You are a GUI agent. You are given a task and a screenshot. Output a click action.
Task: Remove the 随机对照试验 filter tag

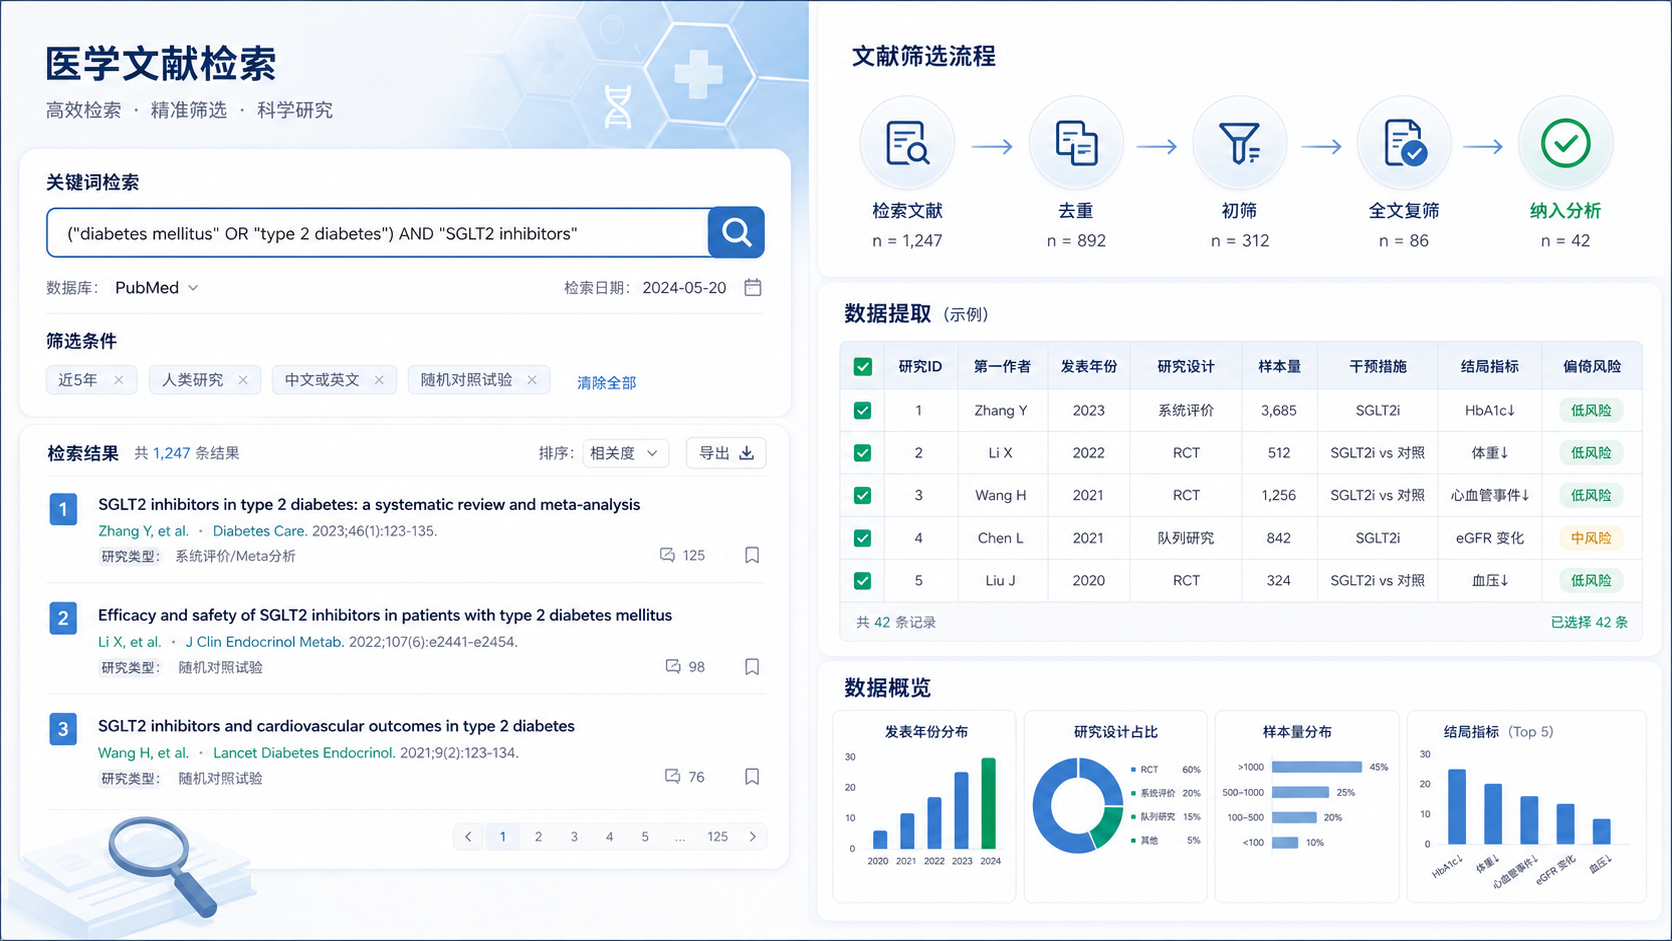click(532, 380)
